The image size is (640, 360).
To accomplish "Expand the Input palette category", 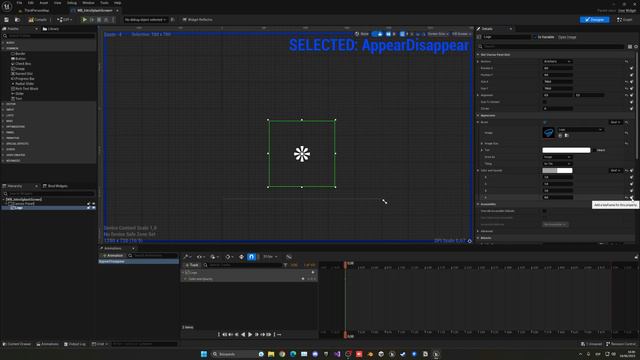I will tap(4, 110).
